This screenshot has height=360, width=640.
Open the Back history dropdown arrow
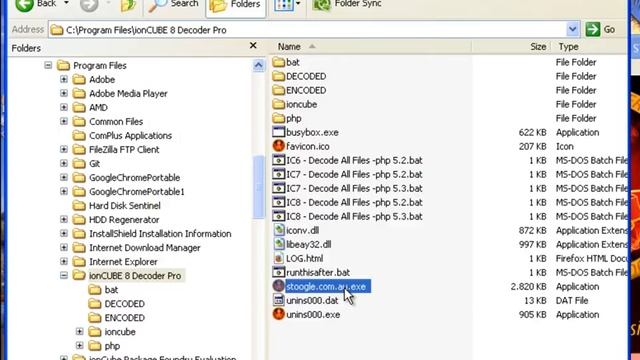click(66, 4)
